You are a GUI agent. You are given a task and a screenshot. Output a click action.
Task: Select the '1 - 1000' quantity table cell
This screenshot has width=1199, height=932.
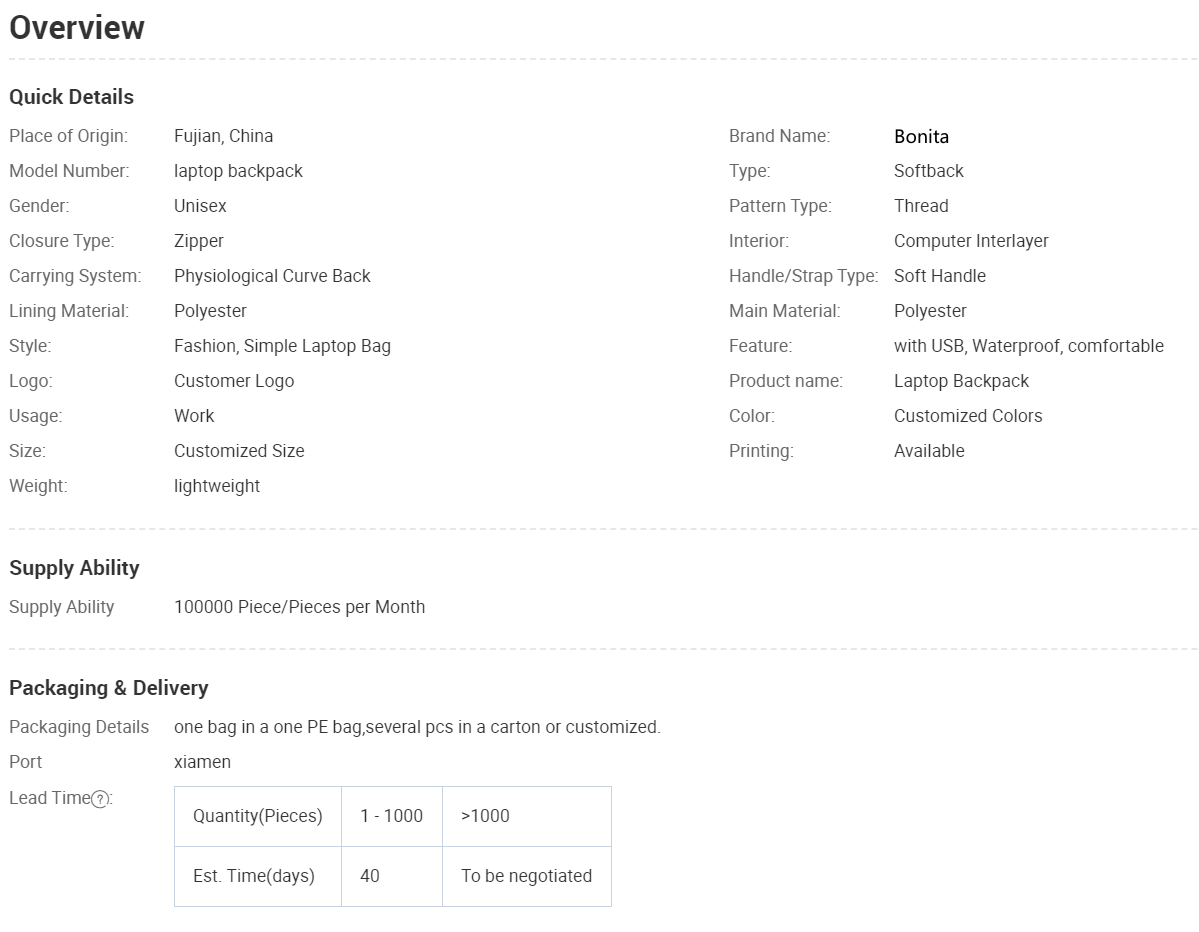tap(392, 817)
